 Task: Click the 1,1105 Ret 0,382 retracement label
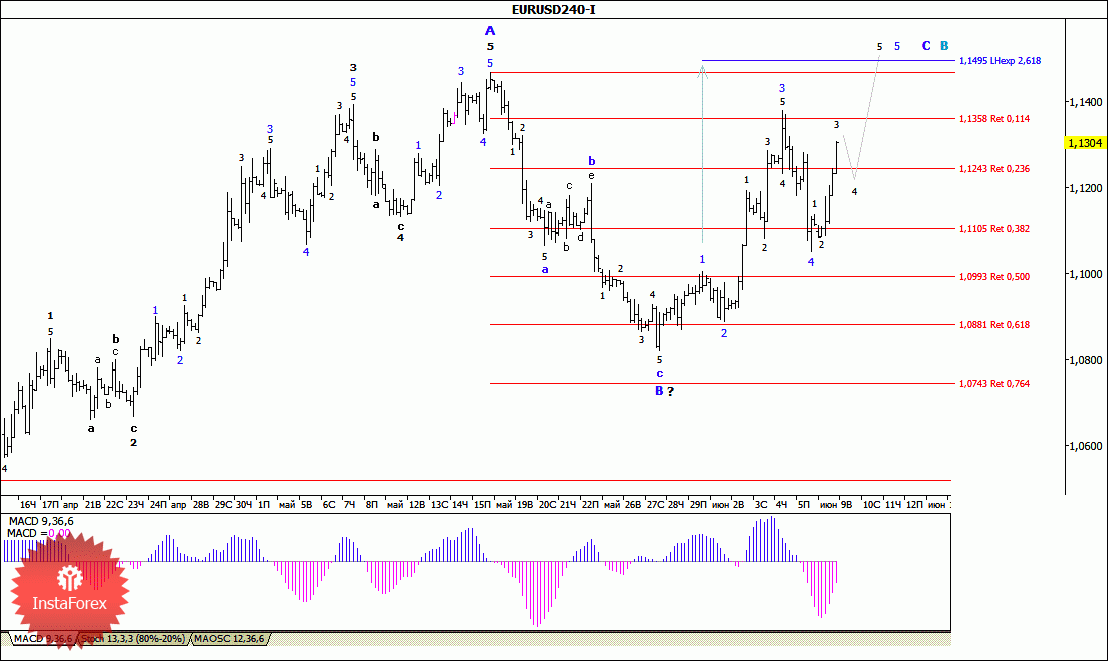pyautogui.click(x=994, y=229)
